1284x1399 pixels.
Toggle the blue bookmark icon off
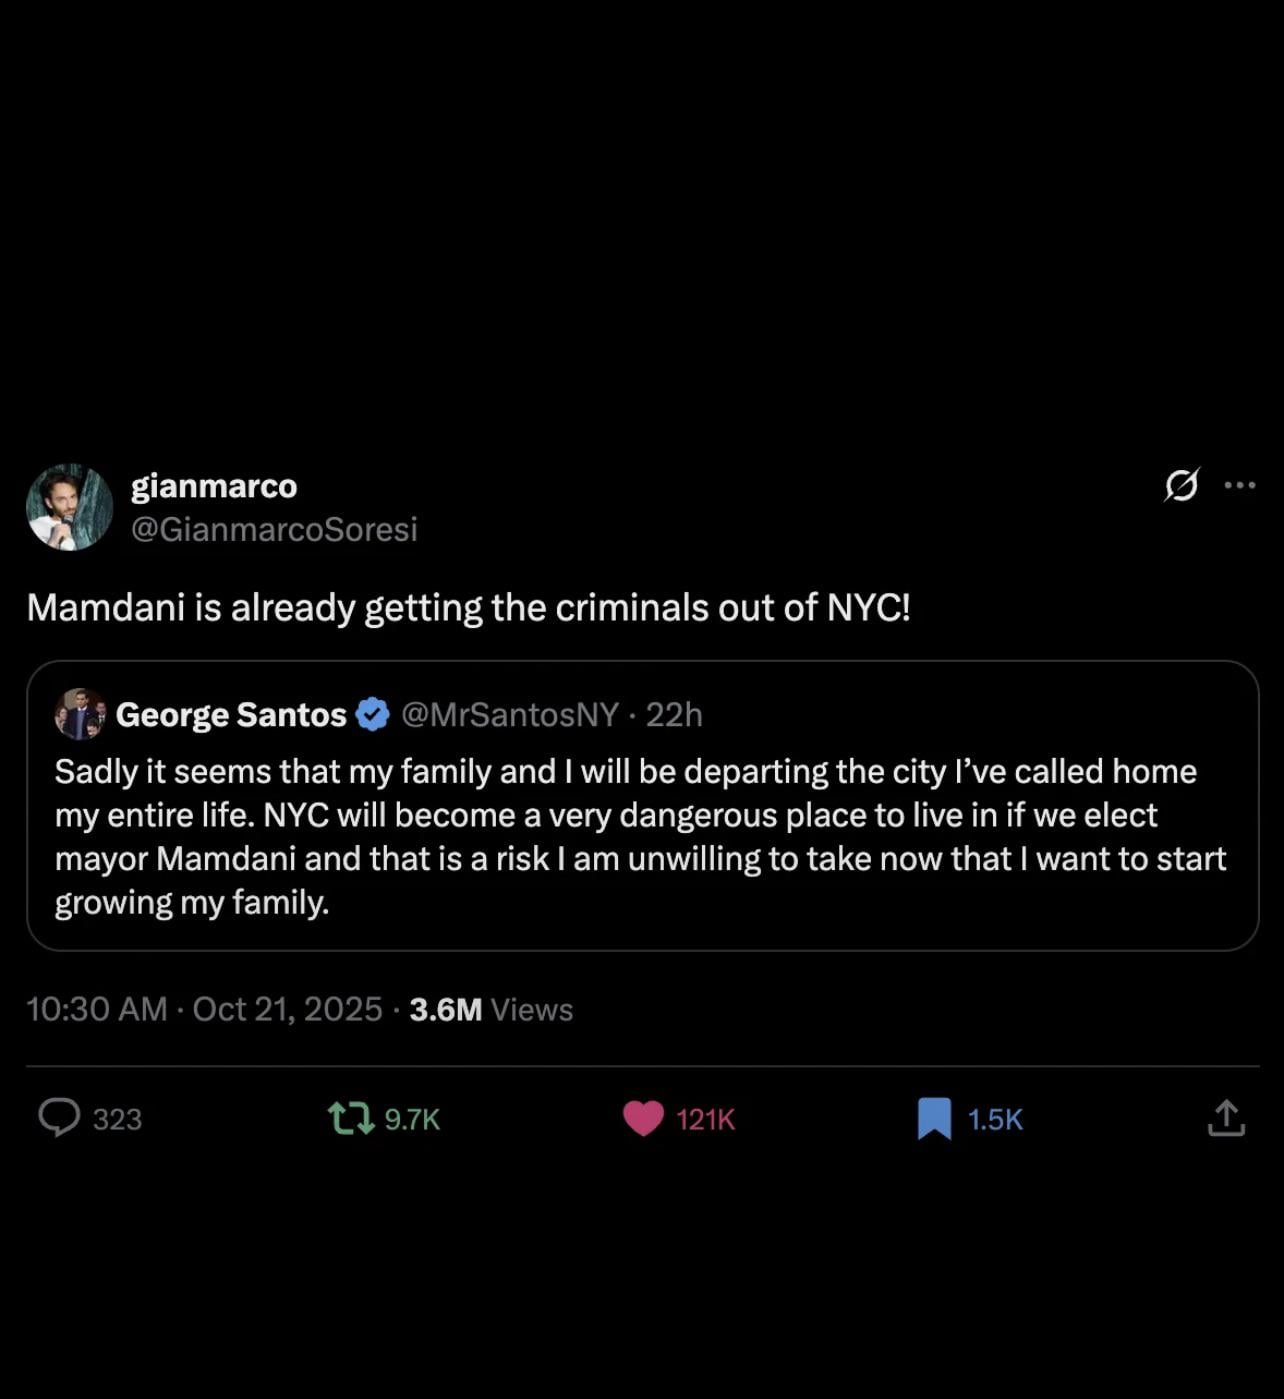tap(934, 1118)
